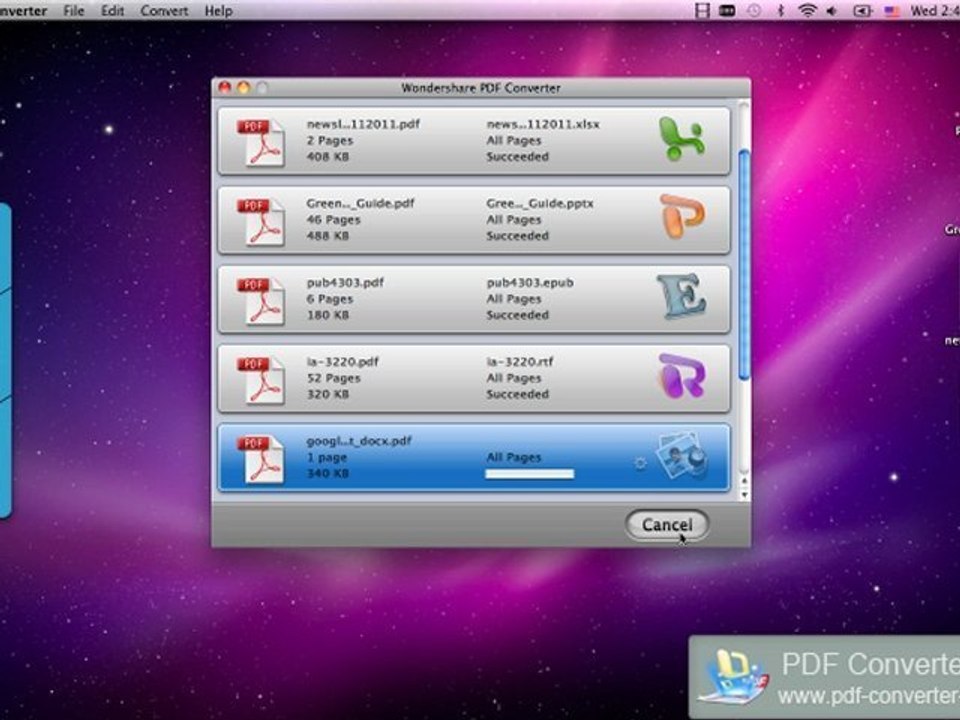
Task: Click the '180 KB' size label
Action: [x=328, y=315]
